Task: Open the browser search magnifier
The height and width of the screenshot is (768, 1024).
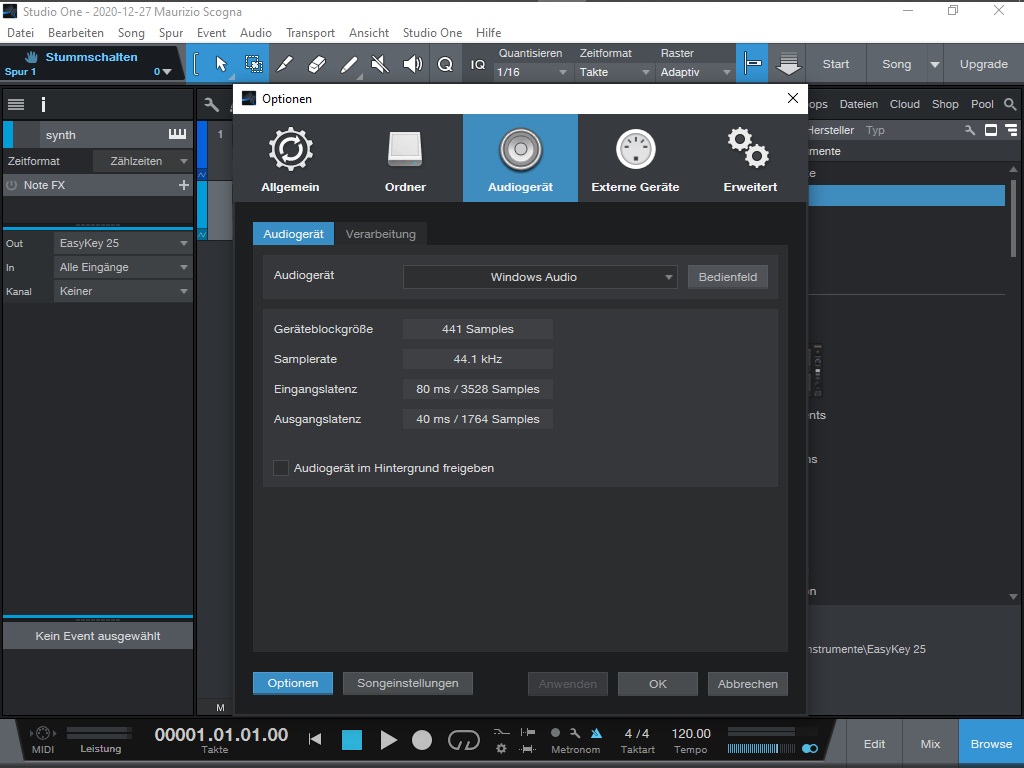Action: coord(1010,104)
